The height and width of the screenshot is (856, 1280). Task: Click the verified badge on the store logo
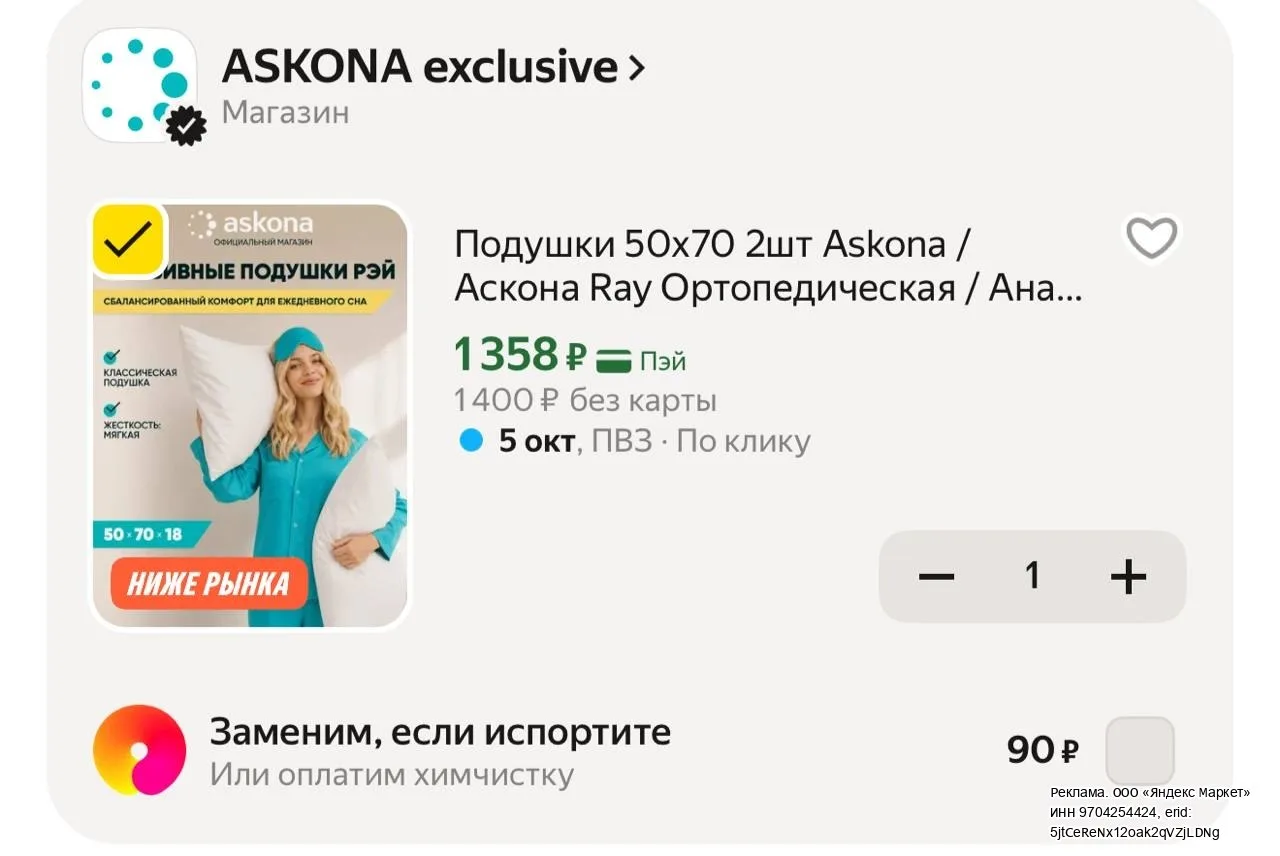click(x=185, y=125)
